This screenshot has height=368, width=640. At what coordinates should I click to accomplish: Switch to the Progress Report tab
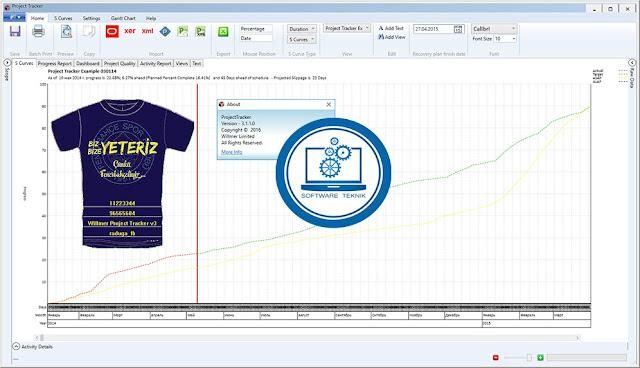tap(55, 64)
